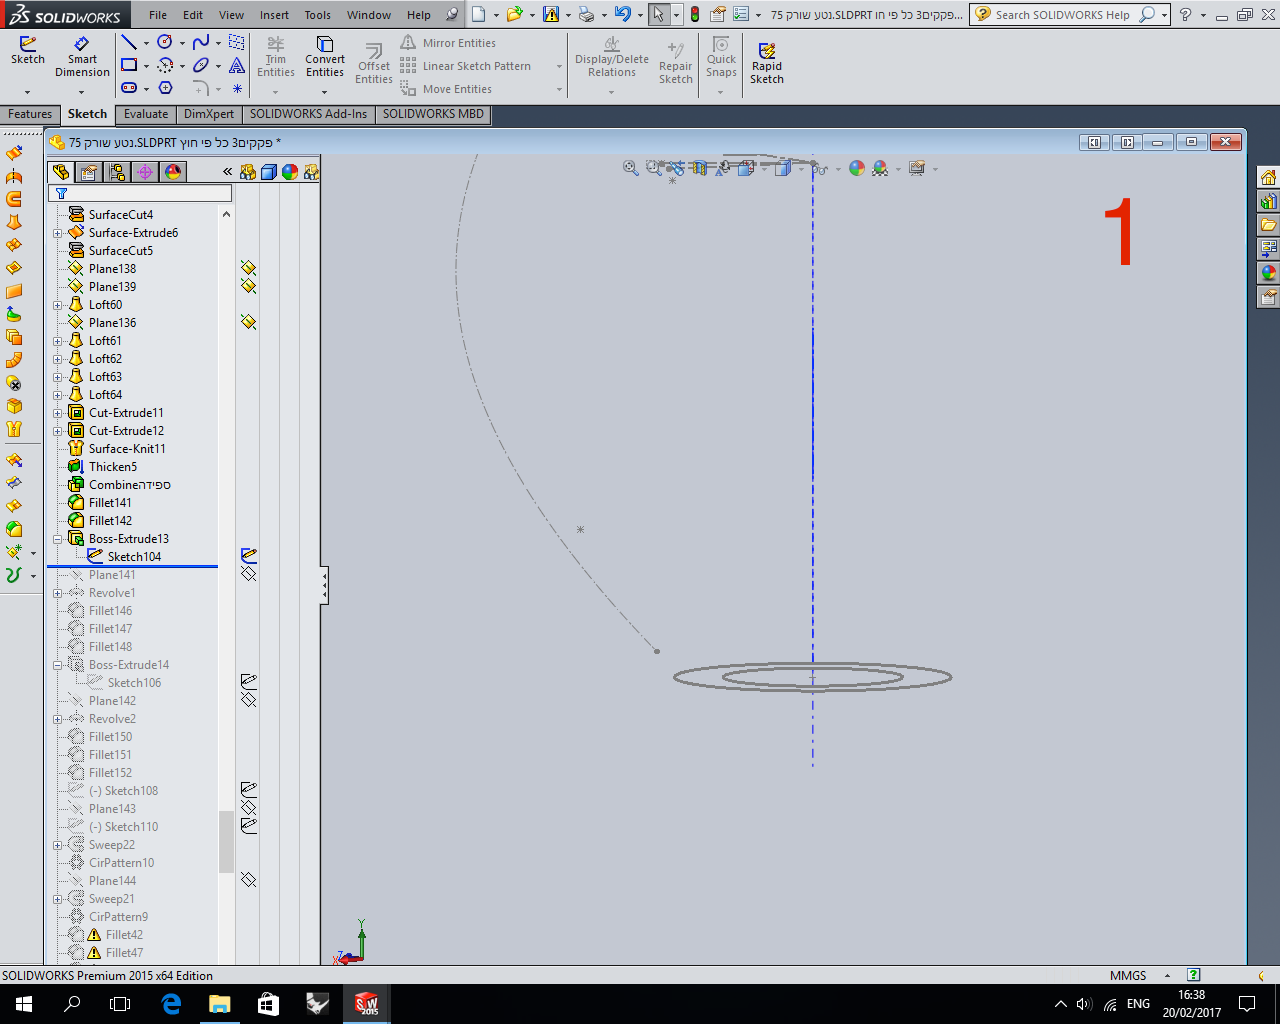Collapse the Boss-Extrude13 feature

click(58, 539)
